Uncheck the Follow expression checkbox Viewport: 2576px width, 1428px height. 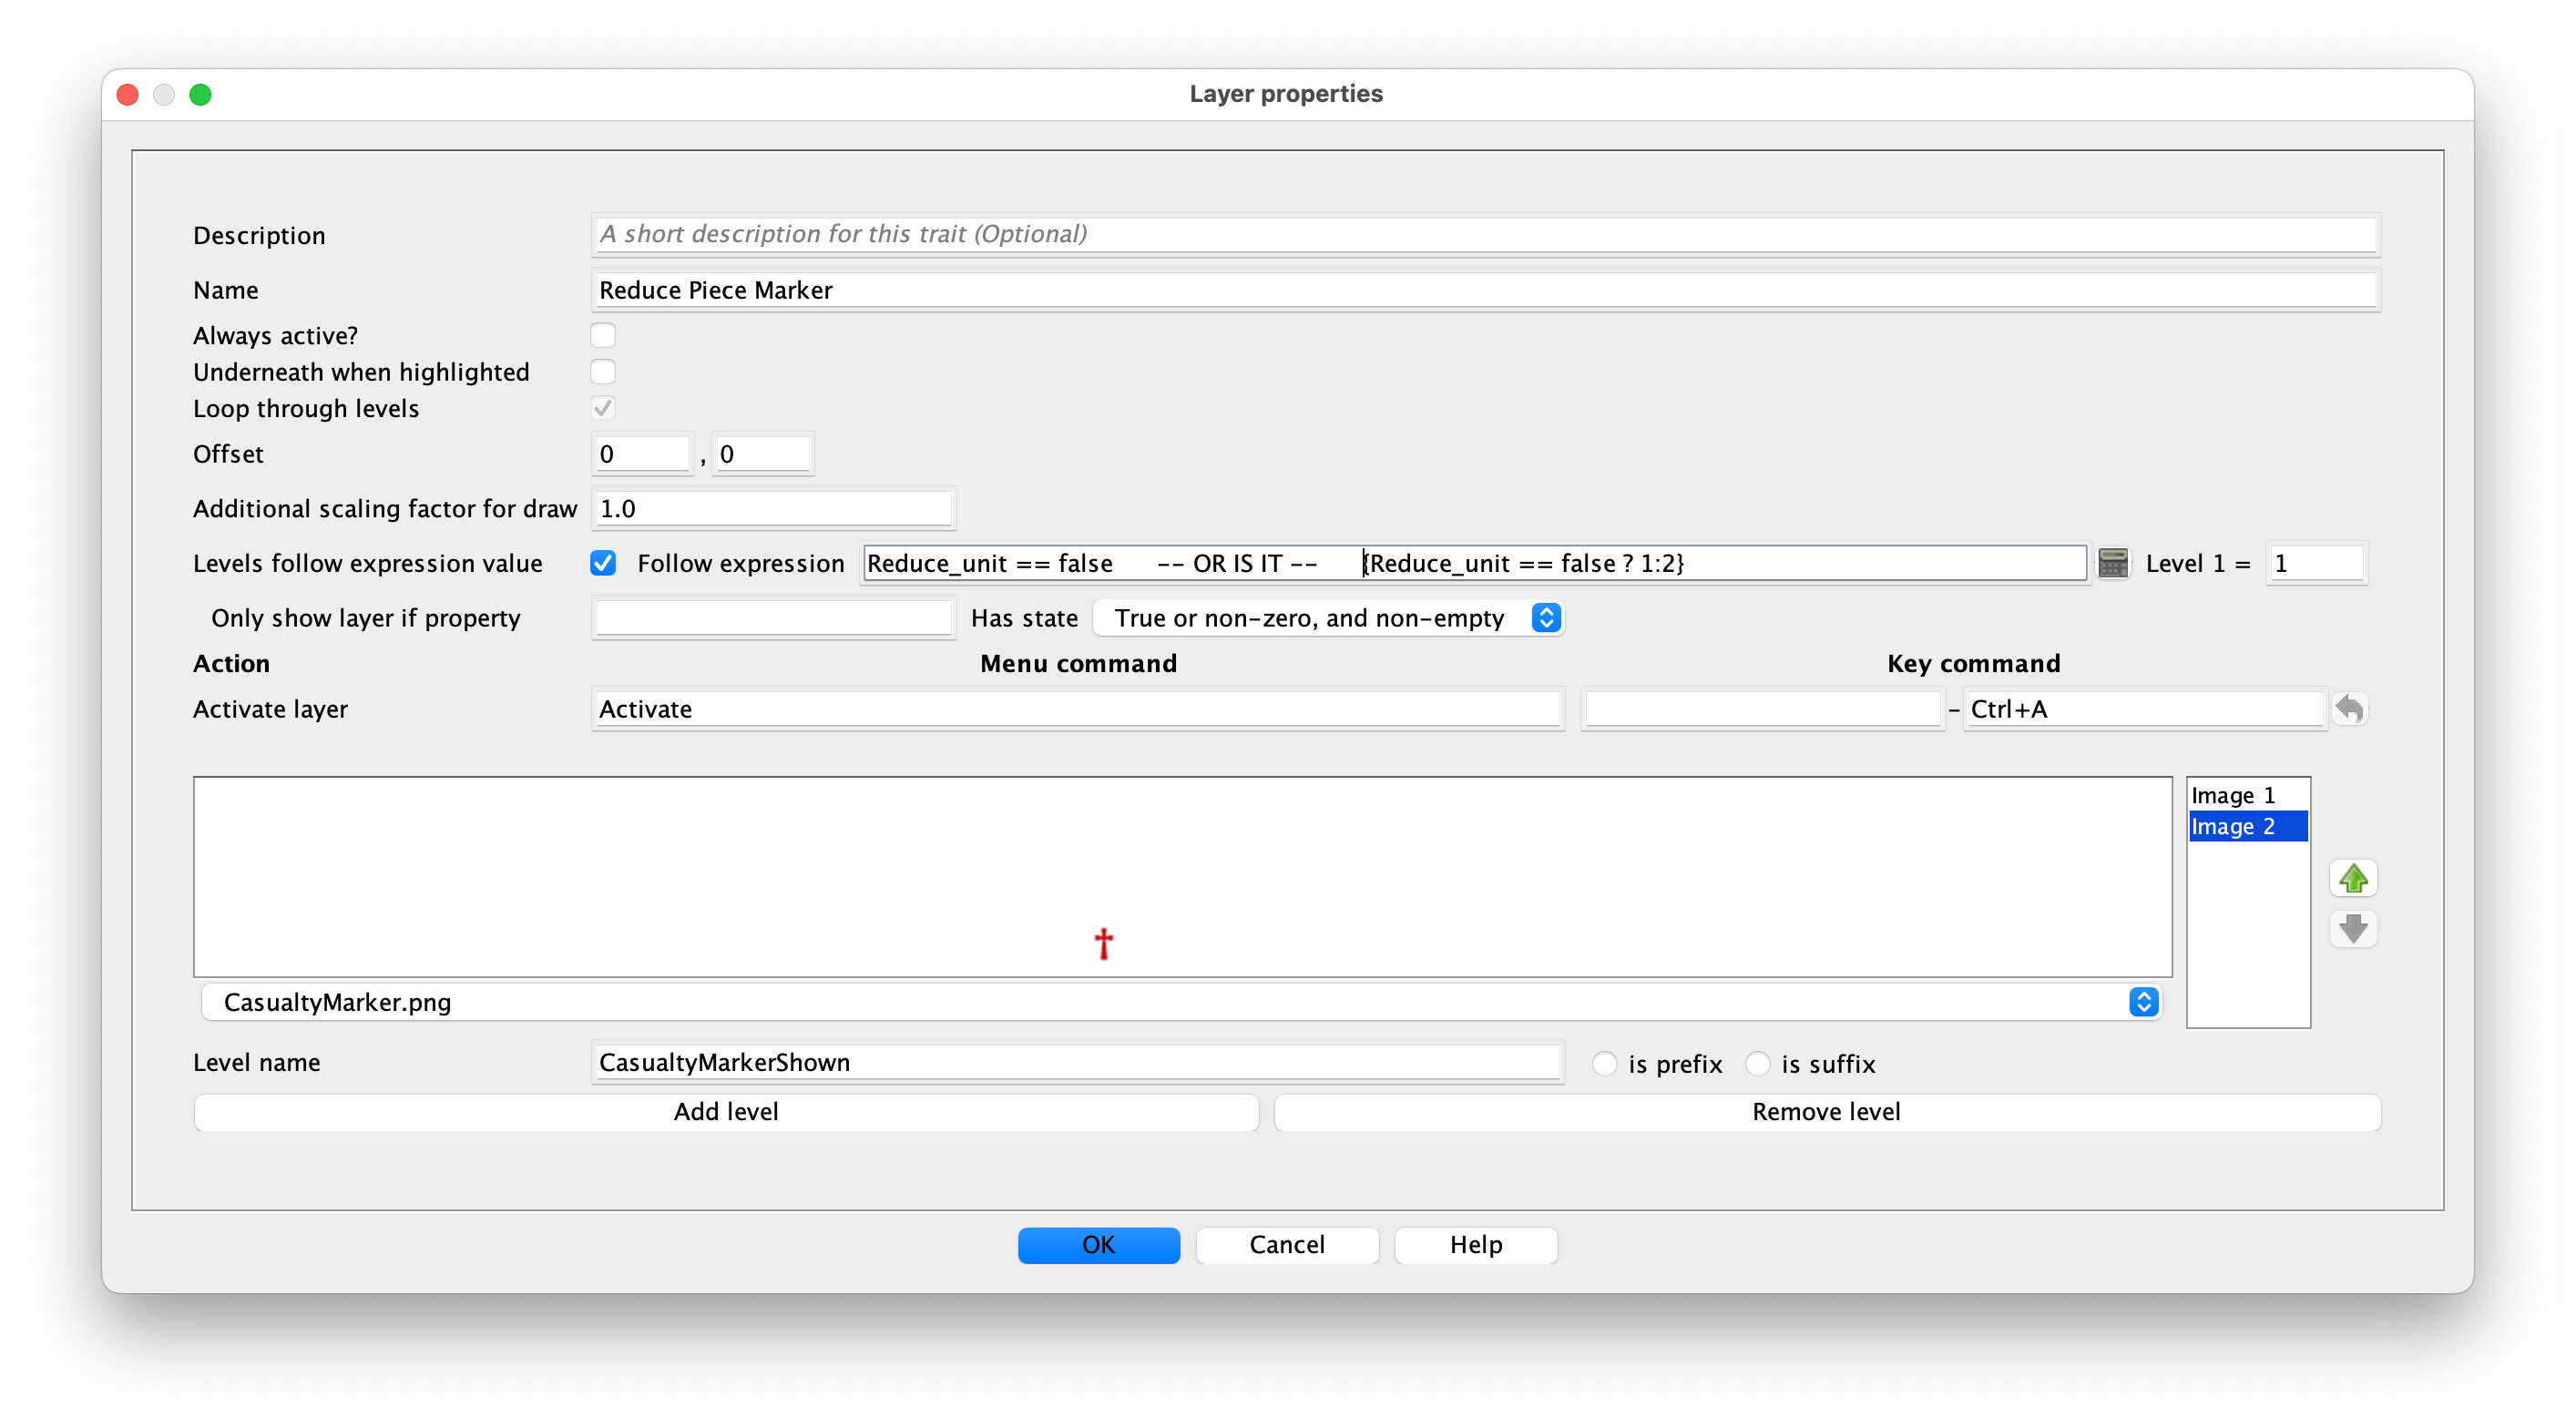tap(603, 563)
